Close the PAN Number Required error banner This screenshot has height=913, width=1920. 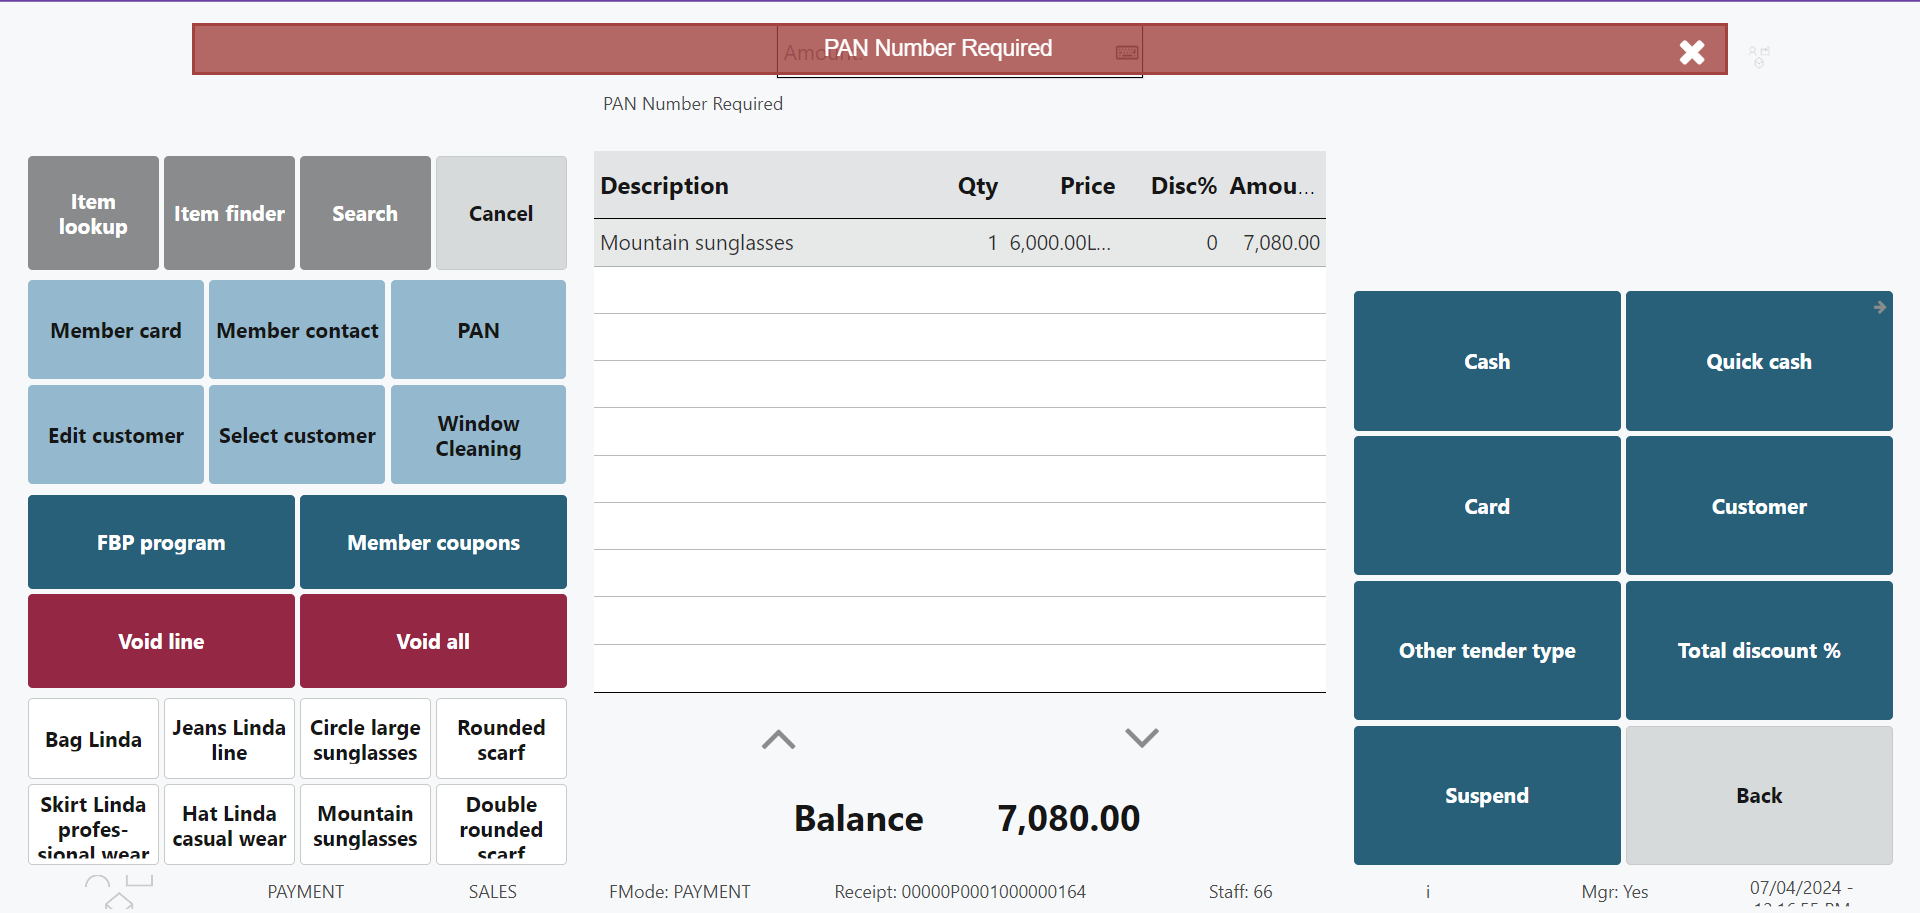pos(1691,52)
